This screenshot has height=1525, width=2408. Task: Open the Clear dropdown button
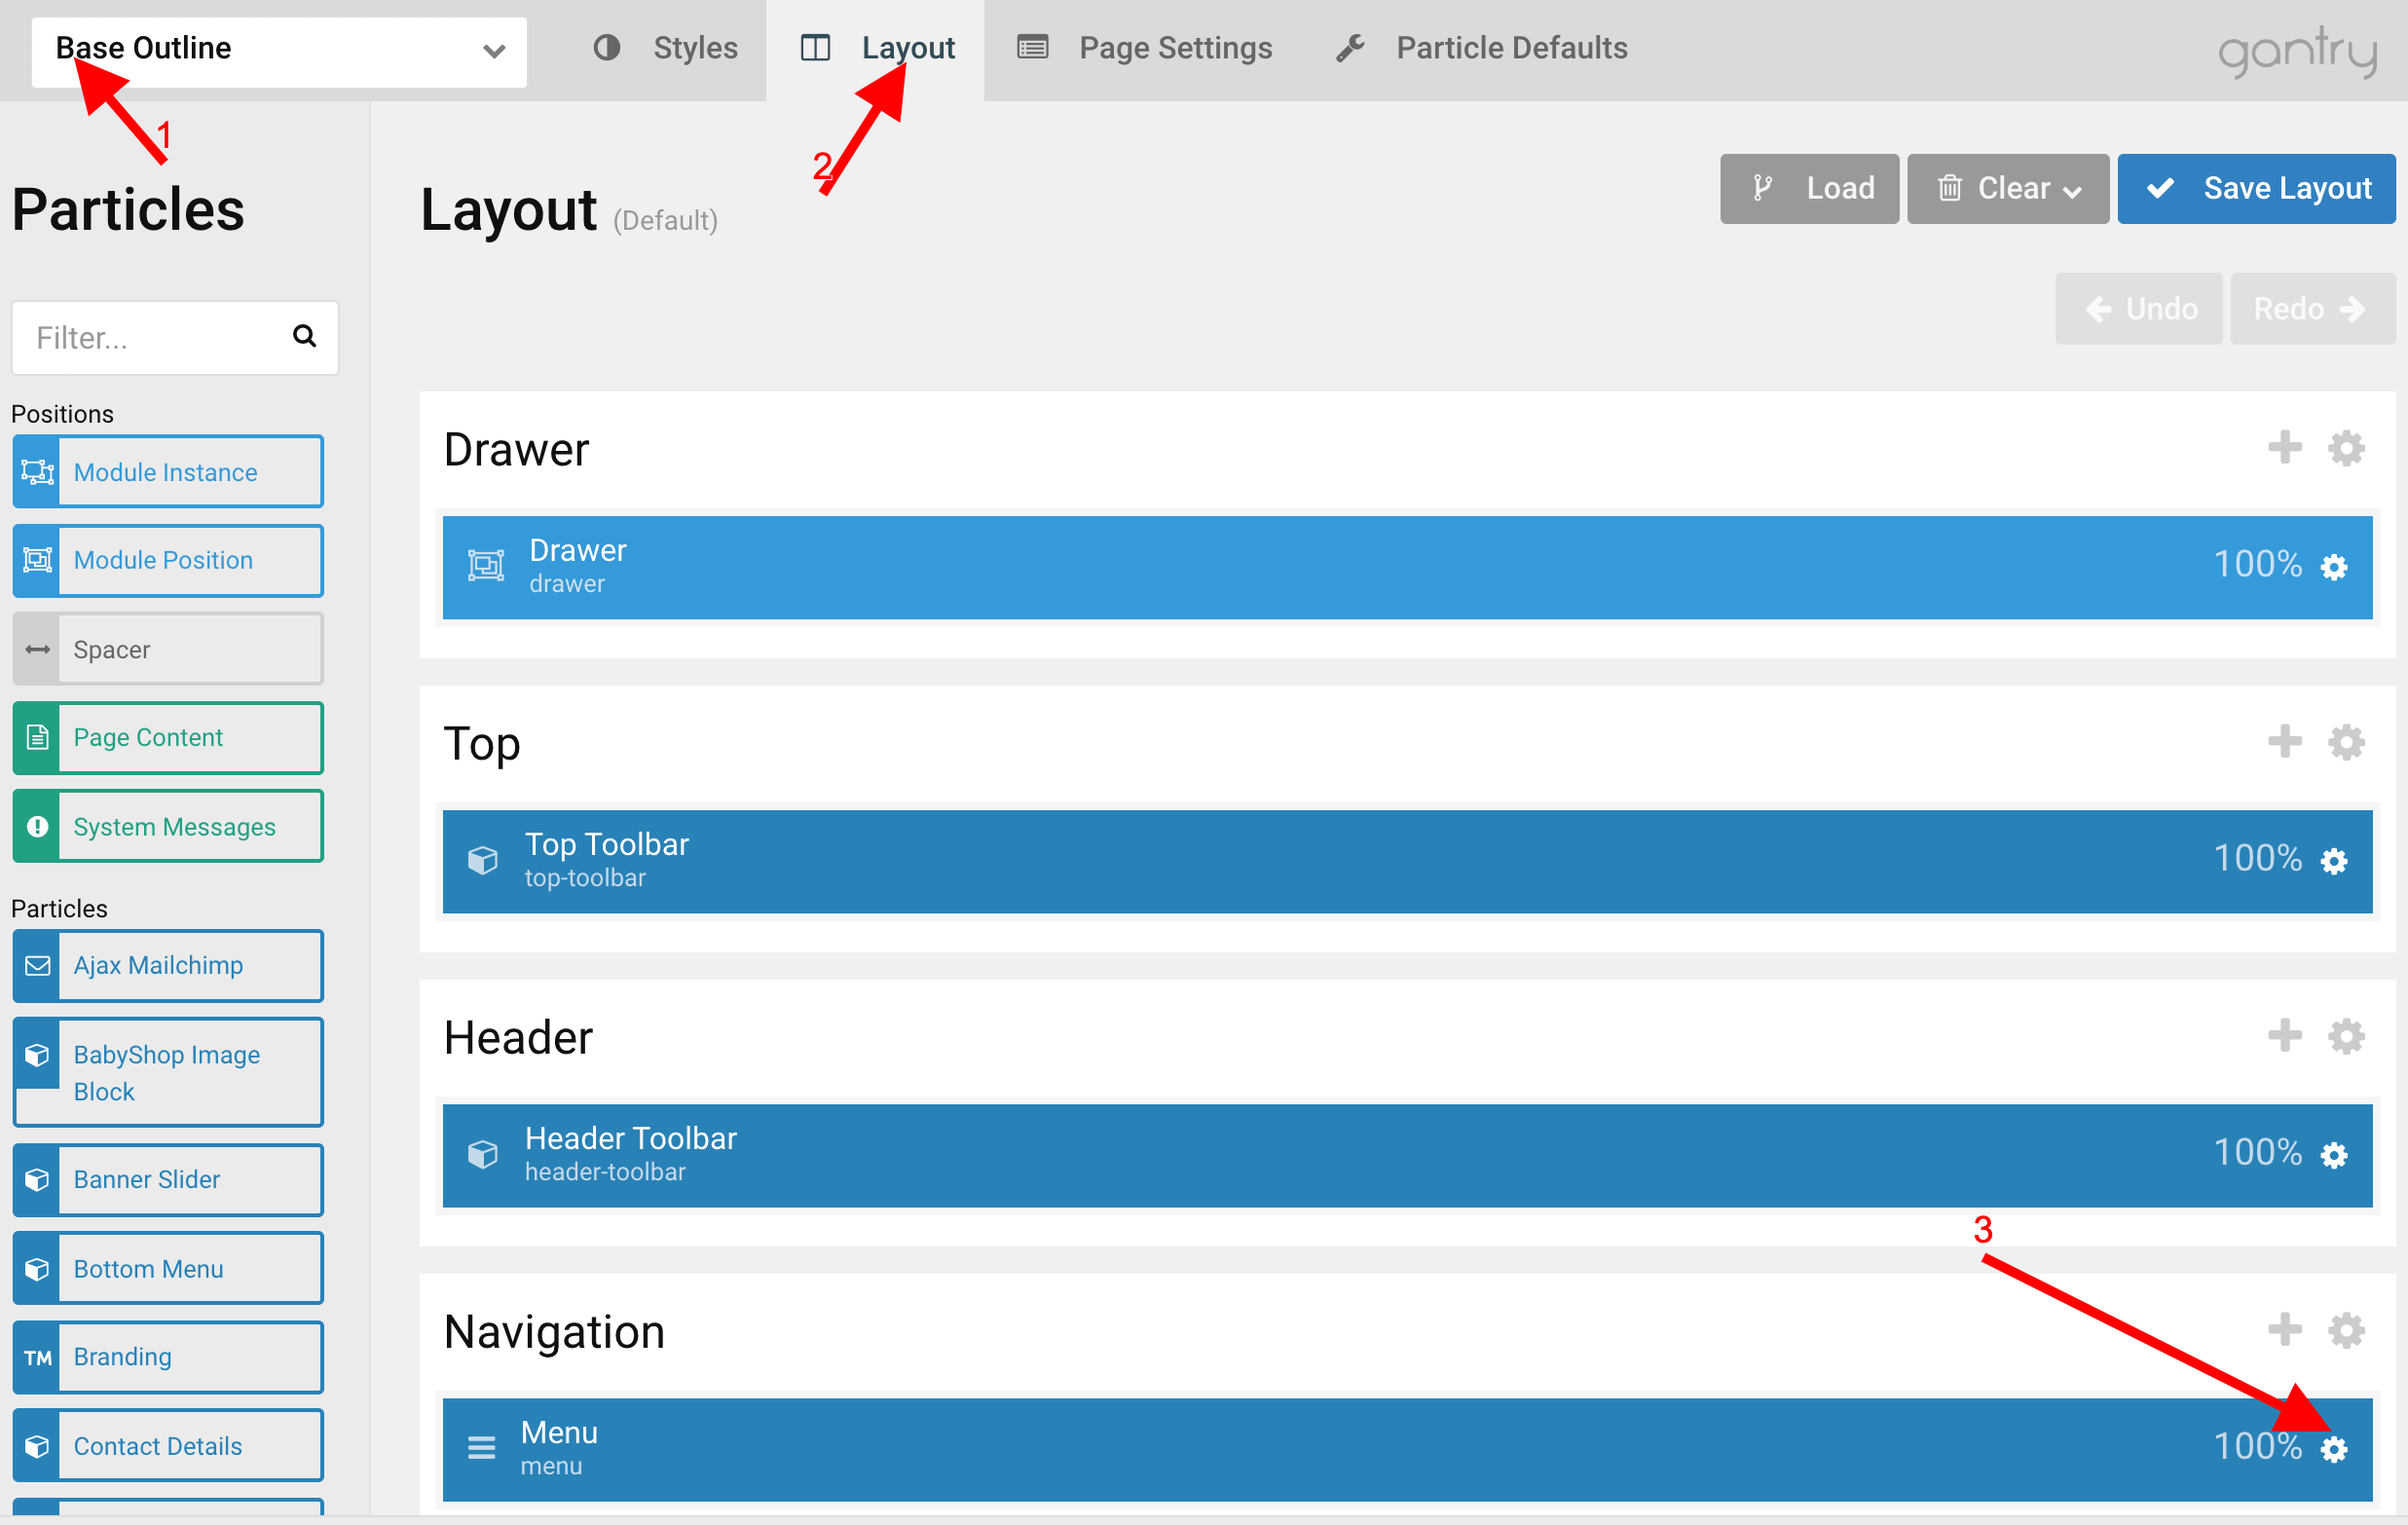click(x=2007, y=188)
